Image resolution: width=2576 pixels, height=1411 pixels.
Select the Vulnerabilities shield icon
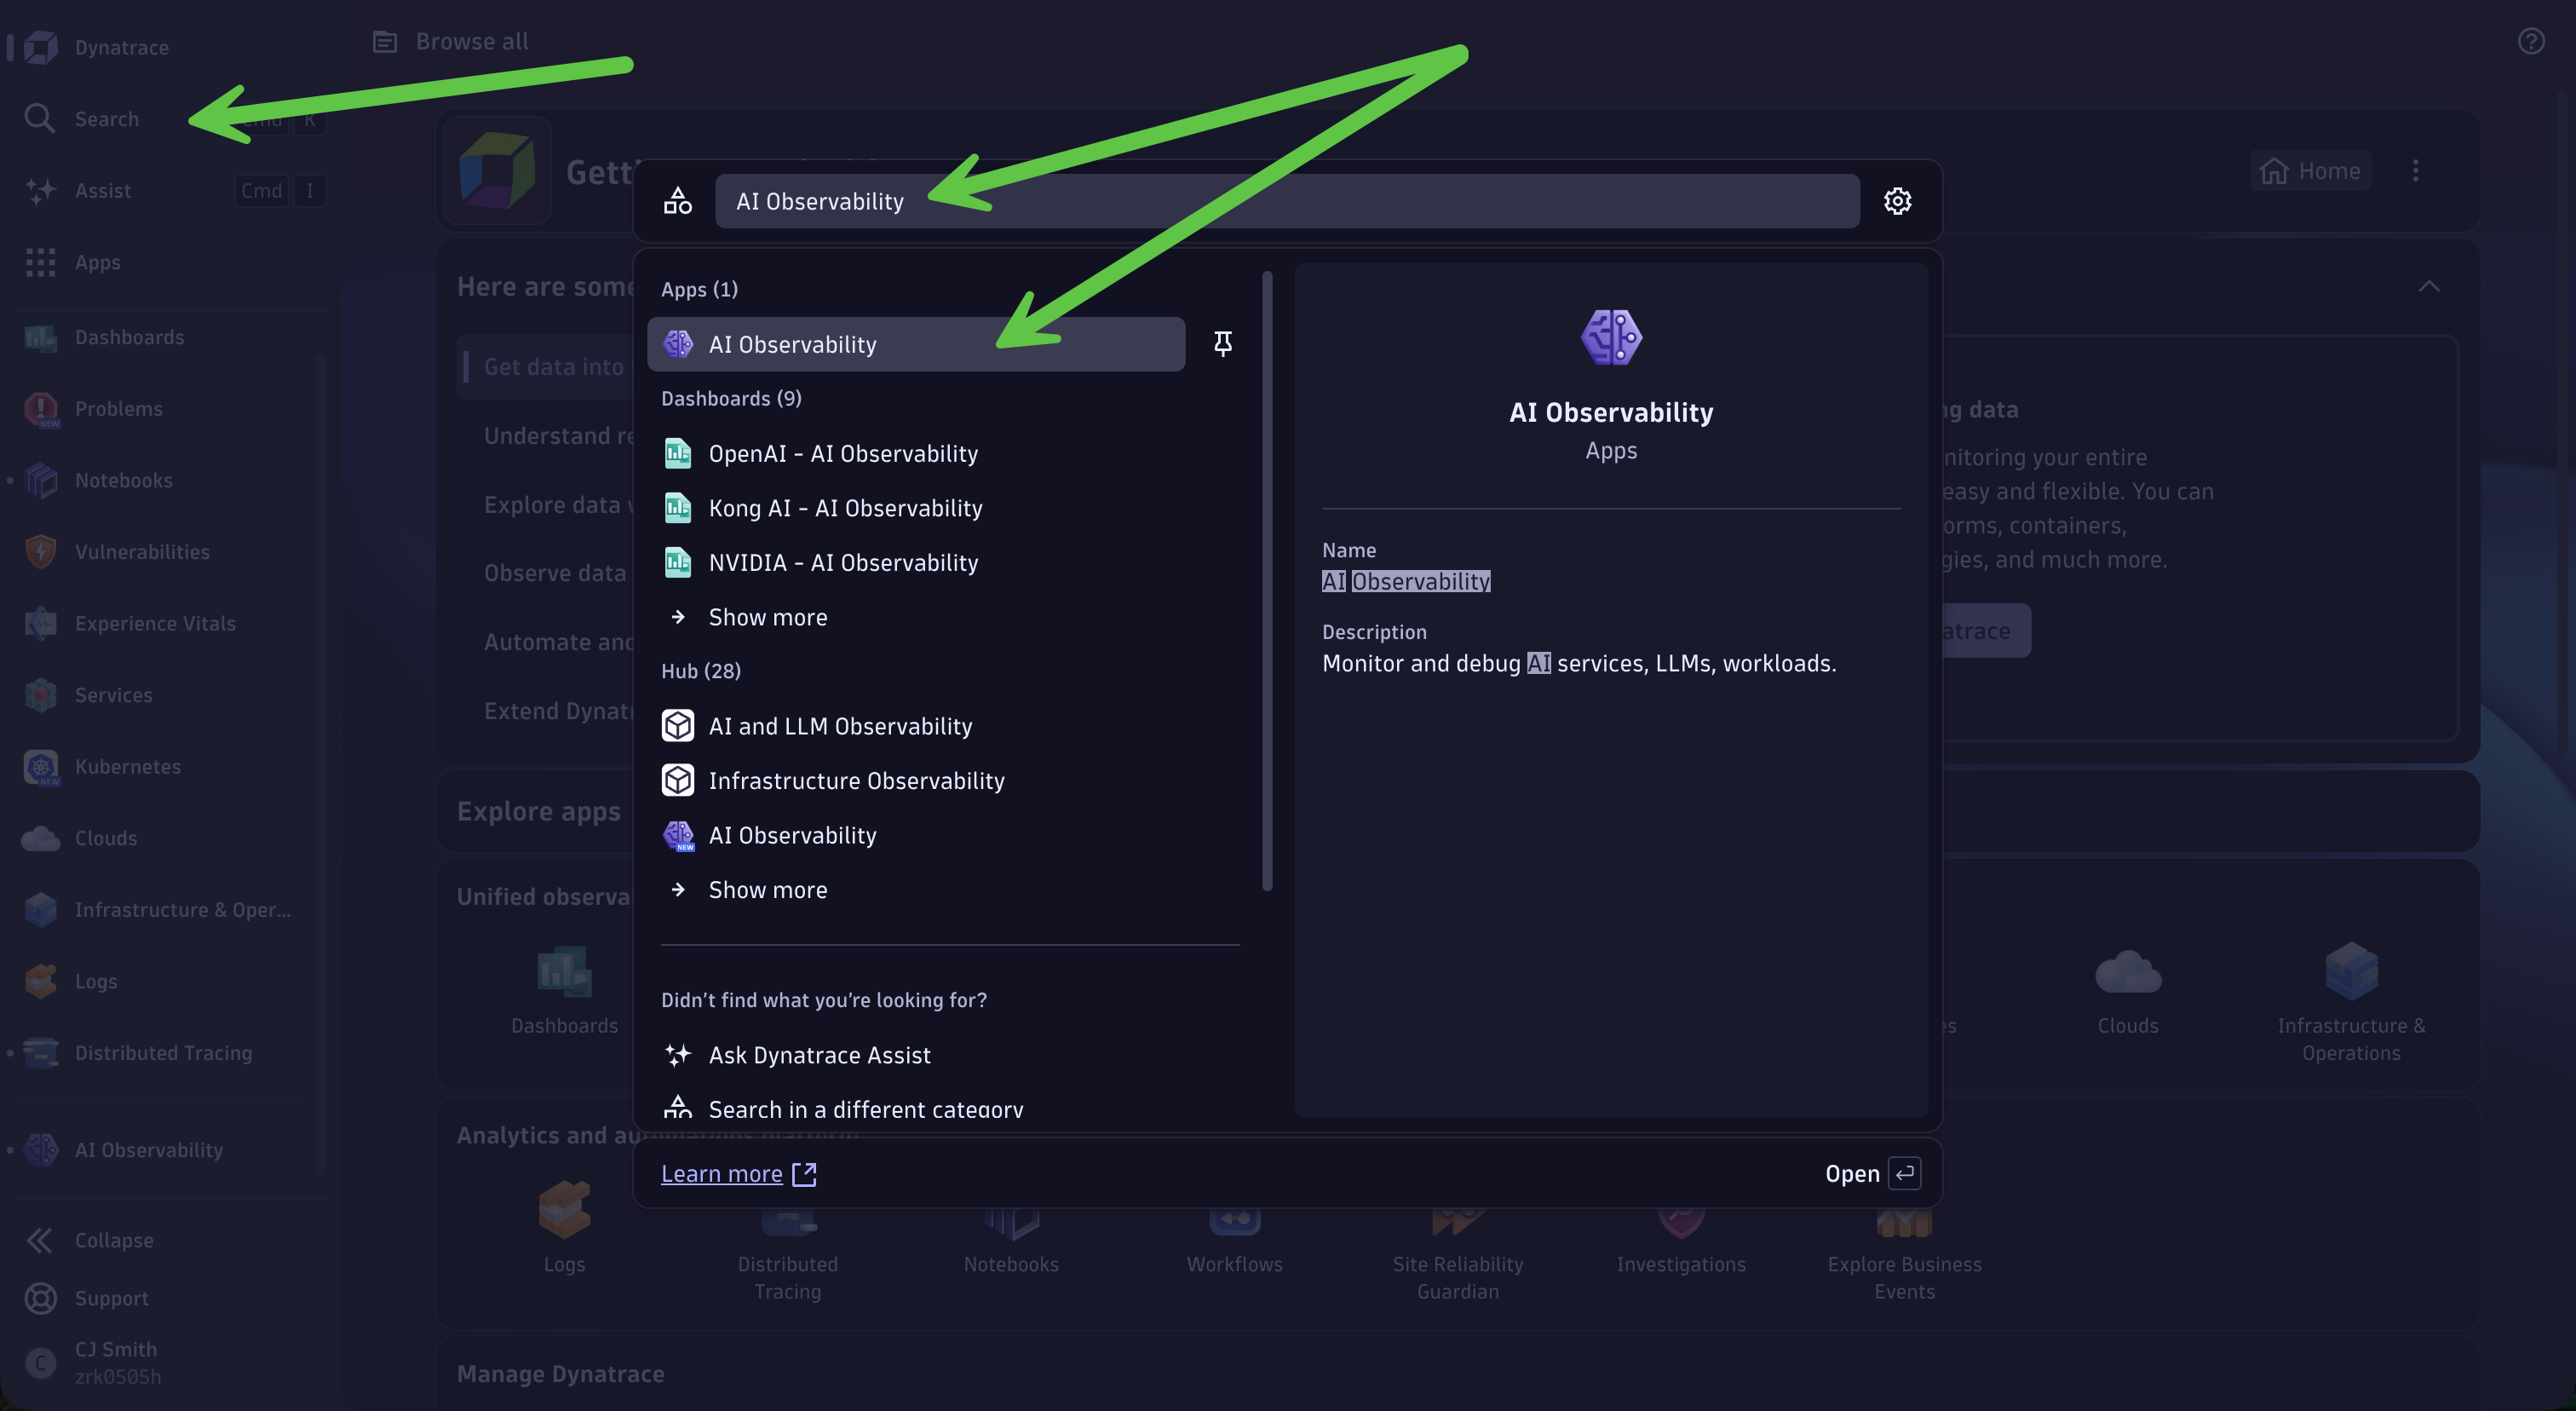click(x=40, y=551)
